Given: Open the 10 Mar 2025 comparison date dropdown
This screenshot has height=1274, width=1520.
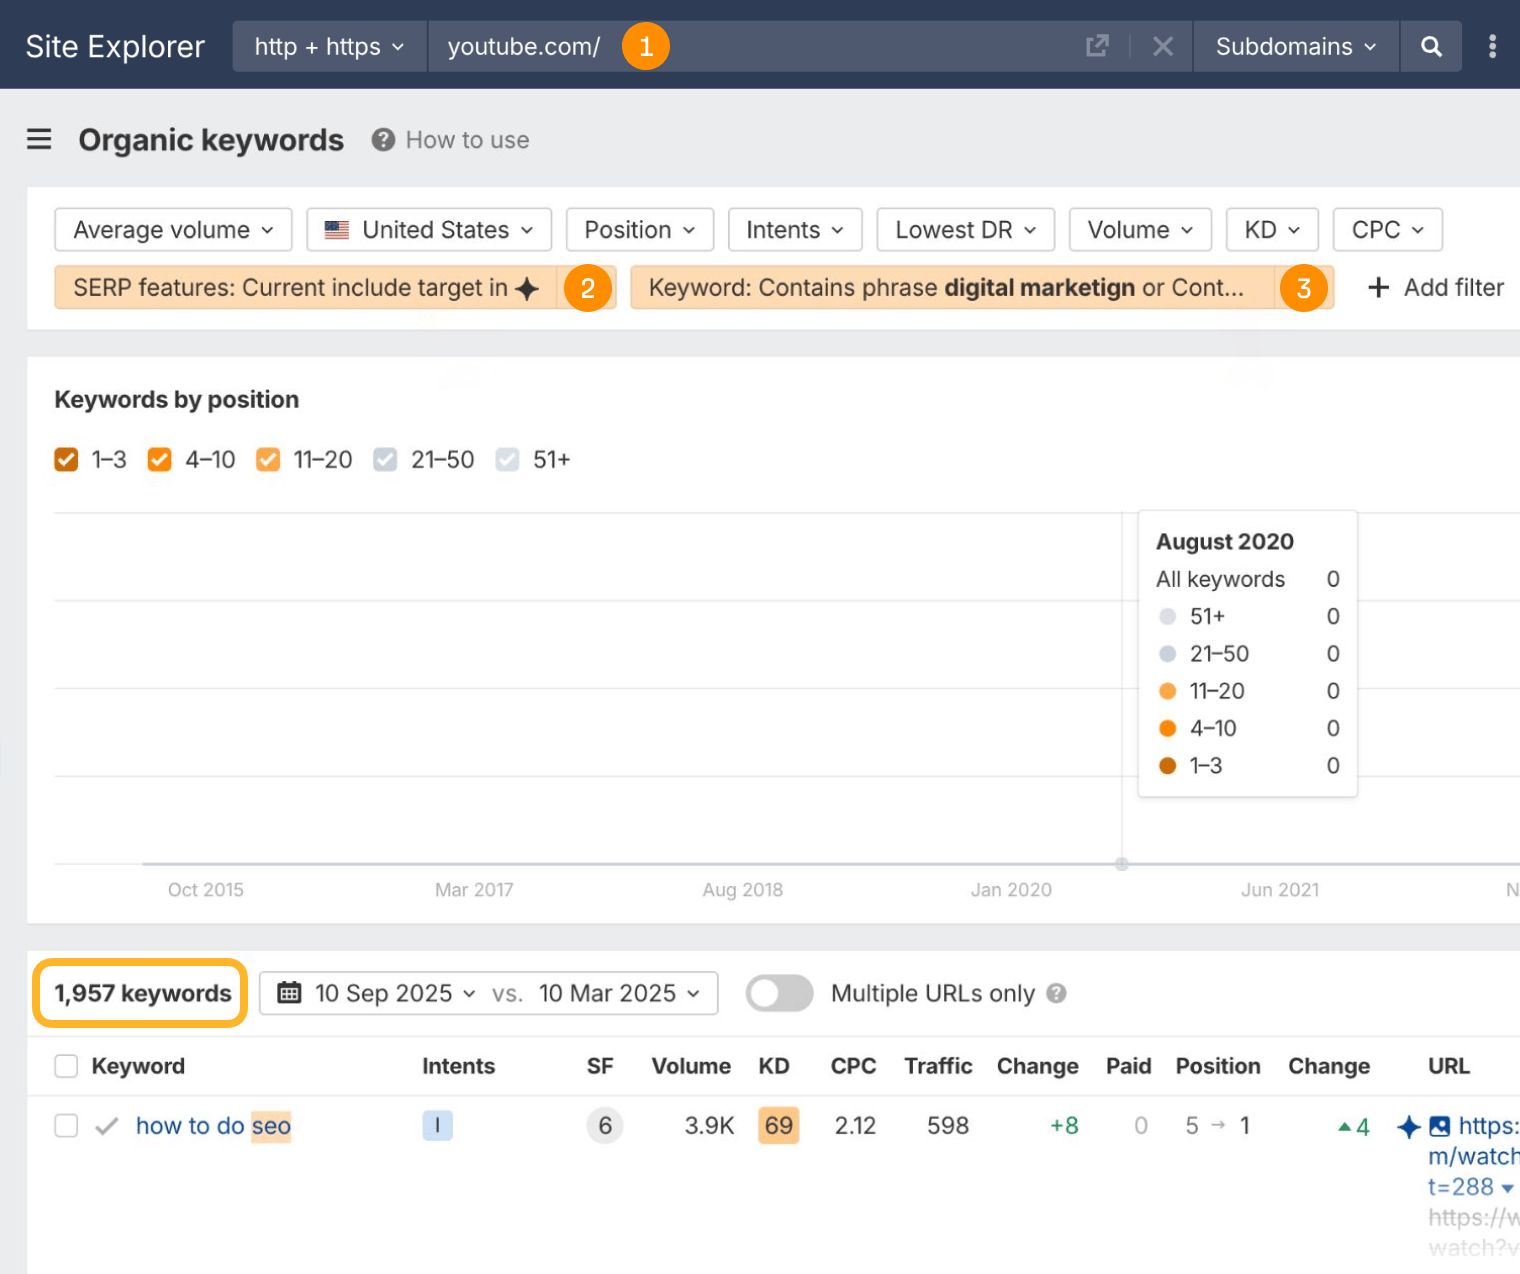Looking at the screenshot, I should (x=619, y=993).
